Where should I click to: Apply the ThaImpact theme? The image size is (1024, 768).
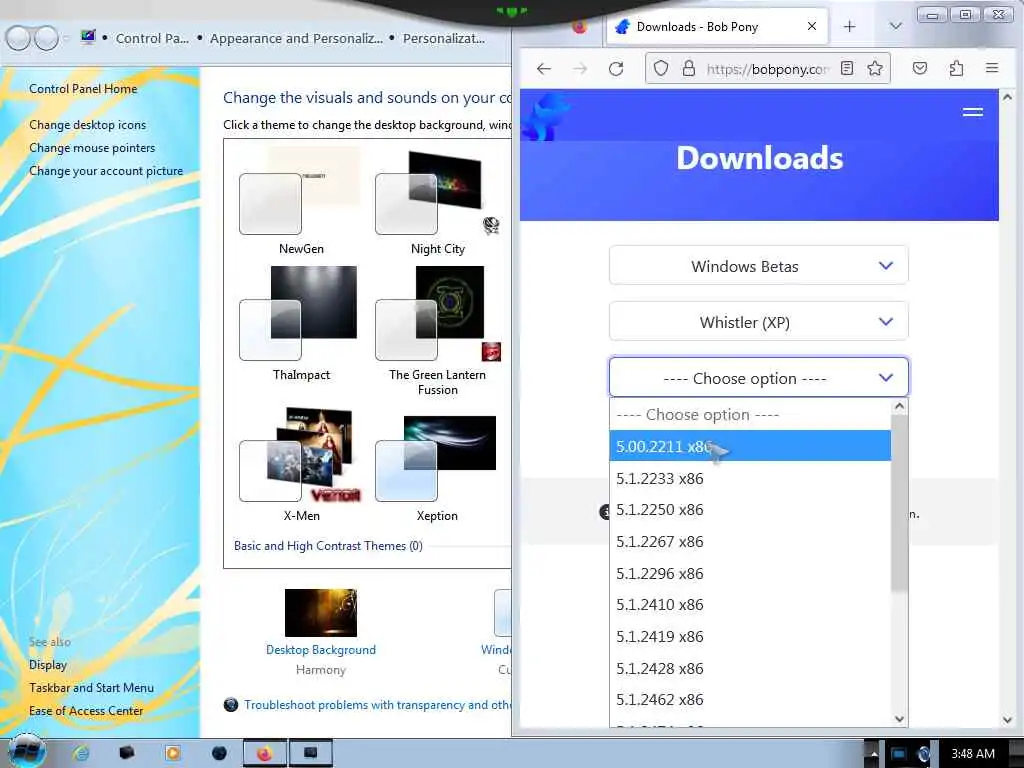301,324
